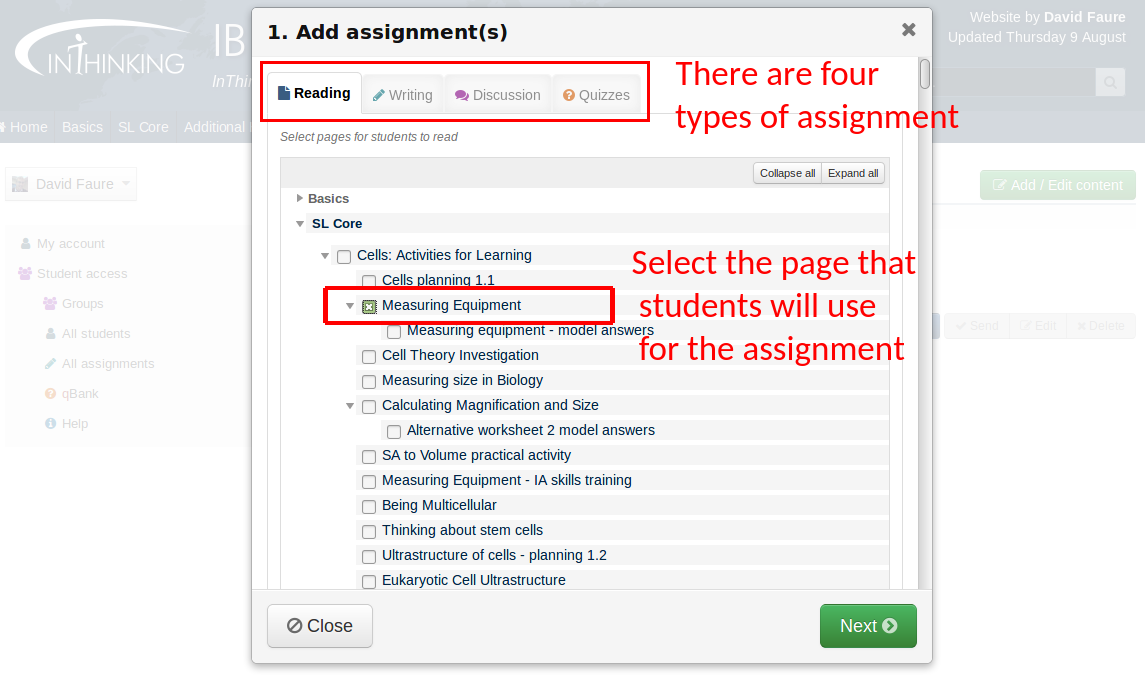
Task: Expand the Basics tree section
Action: 300,199
